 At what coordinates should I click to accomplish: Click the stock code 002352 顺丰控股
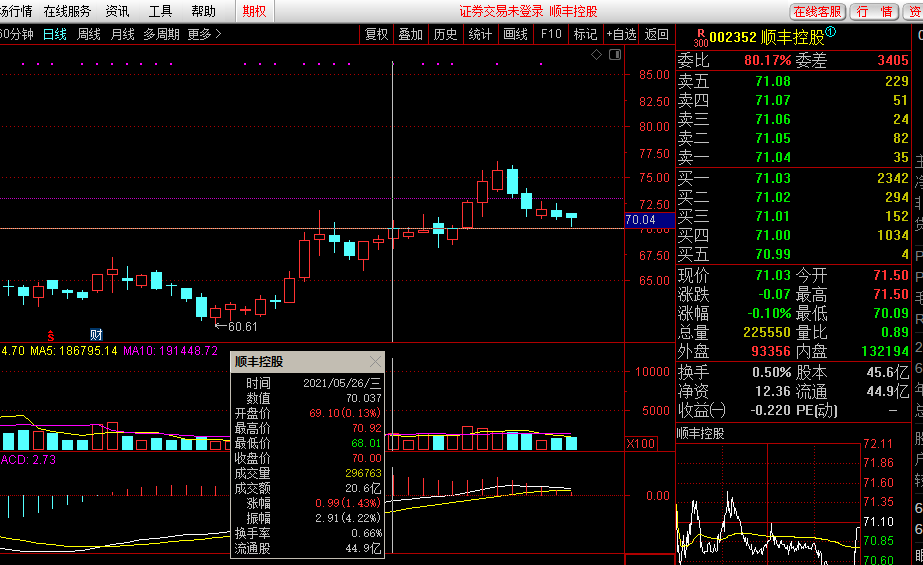(x=766, y=38)
